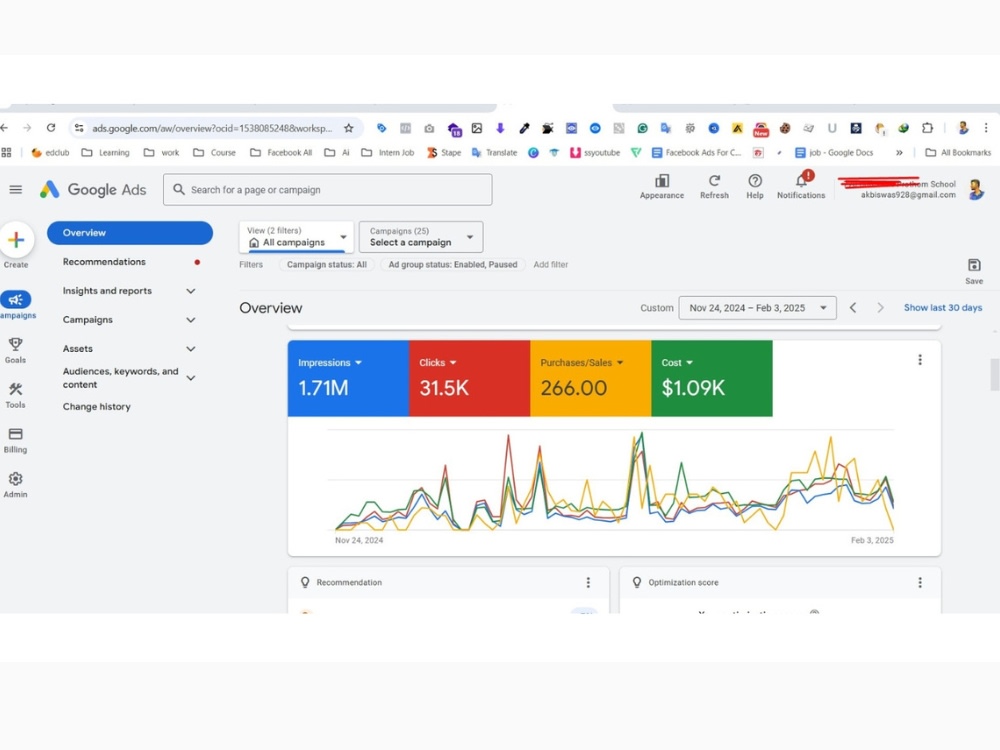Click the search for page or campaign field
Image resolution: width=1000 pixels, height=750 pixels.
(x=328, y=189)
